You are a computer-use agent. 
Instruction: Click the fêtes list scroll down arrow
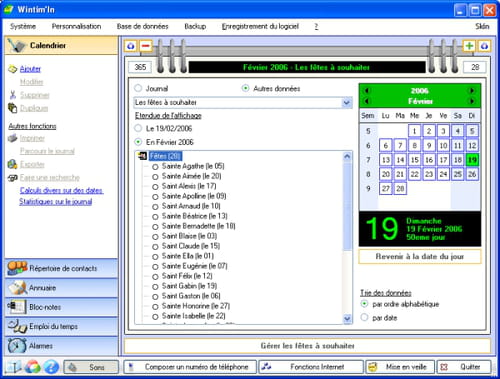(x=347, y=319)
